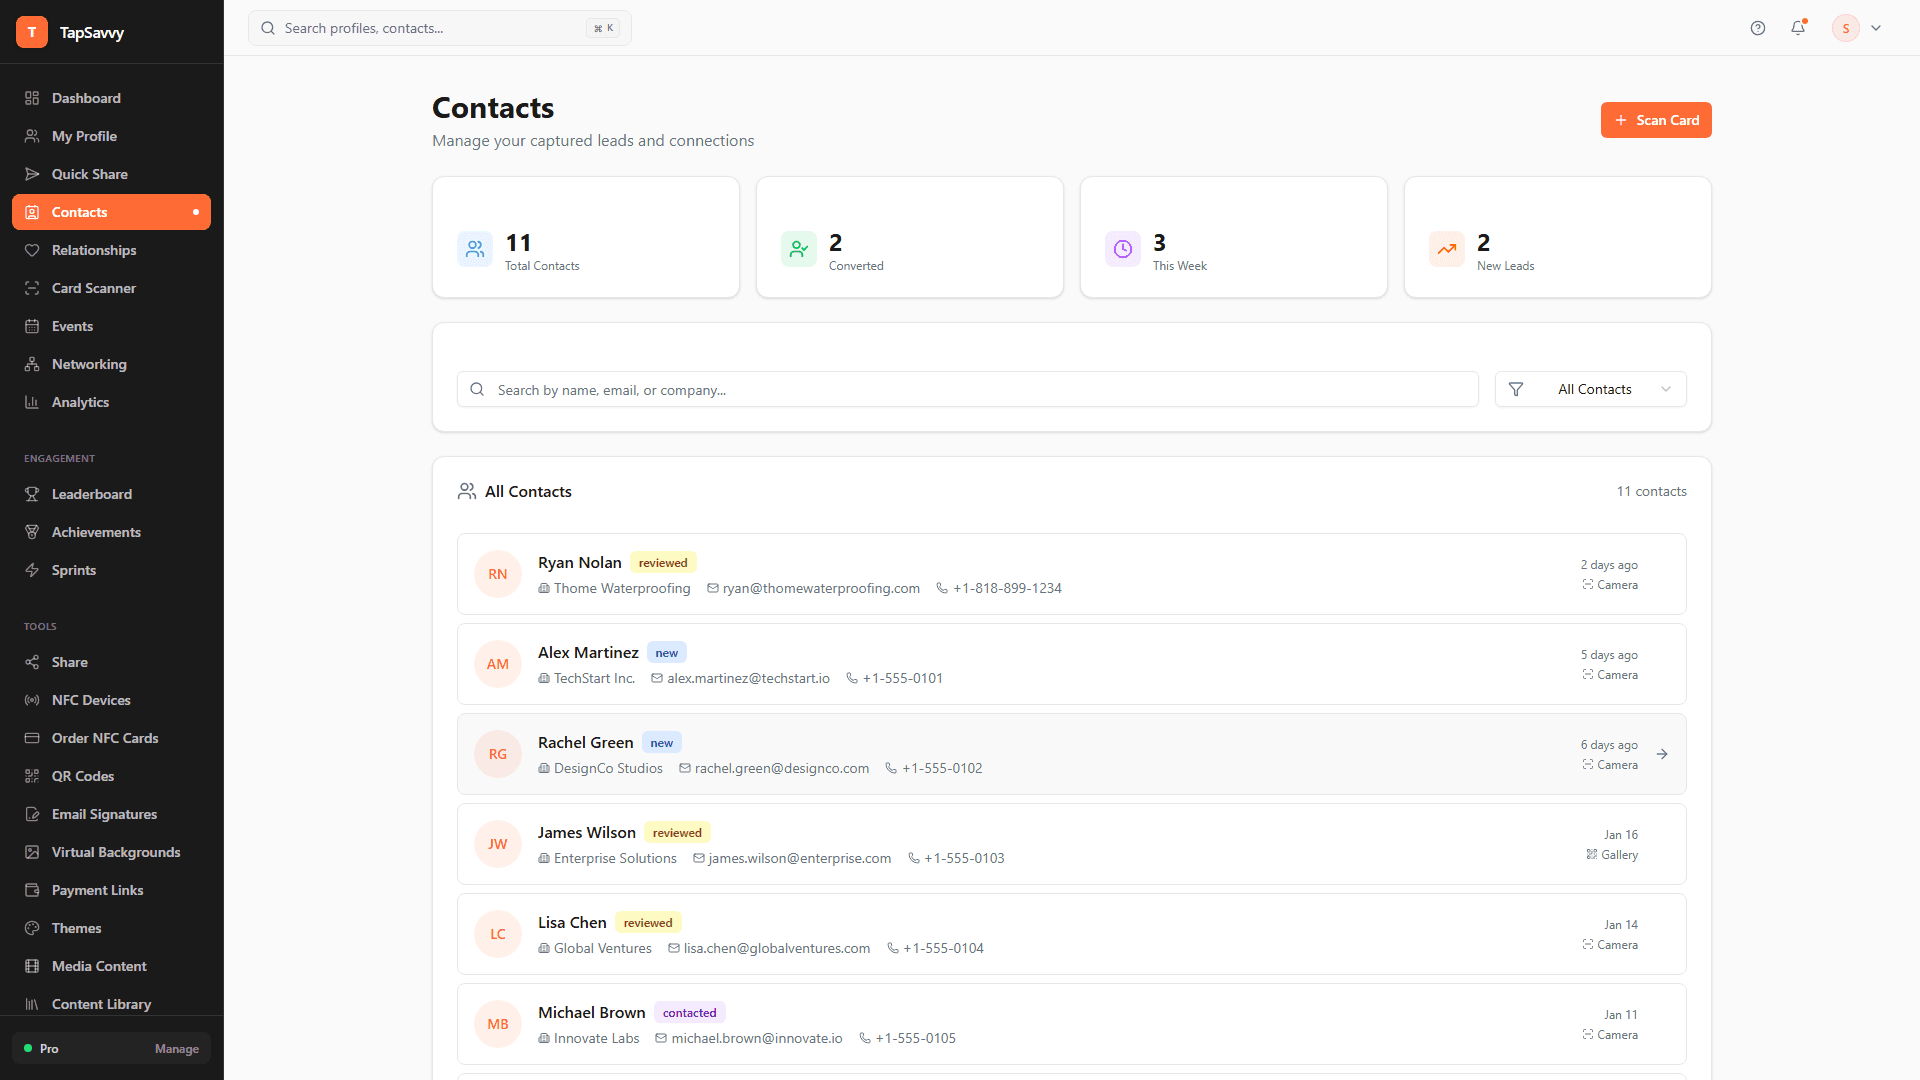The height and width of the screenshot is (1080, 1920).
Task: Switch to the Contacts sidebar section
Action: point(80,212)
